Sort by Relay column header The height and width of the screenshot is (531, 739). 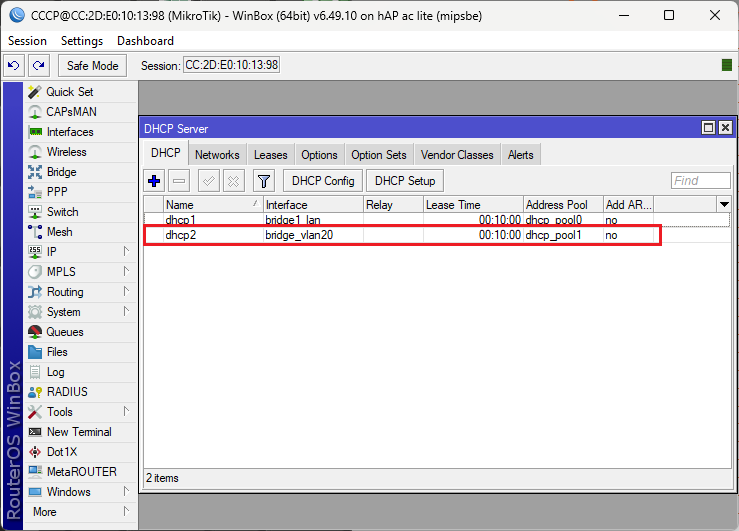pyautogui.click(x=394, y=204)
